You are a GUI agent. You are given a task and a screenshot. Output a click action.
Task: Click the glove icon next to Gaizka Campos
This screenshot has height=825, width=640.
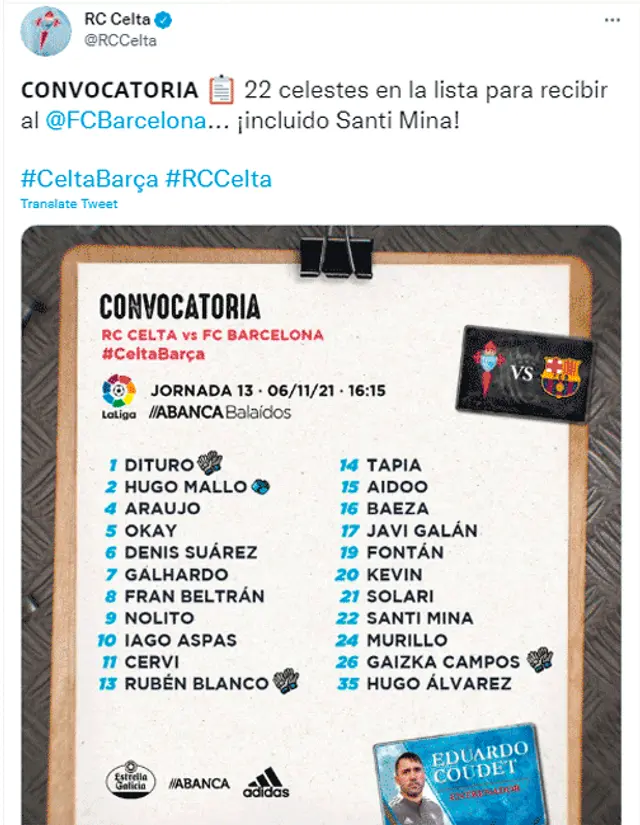(x=540, y=660)
